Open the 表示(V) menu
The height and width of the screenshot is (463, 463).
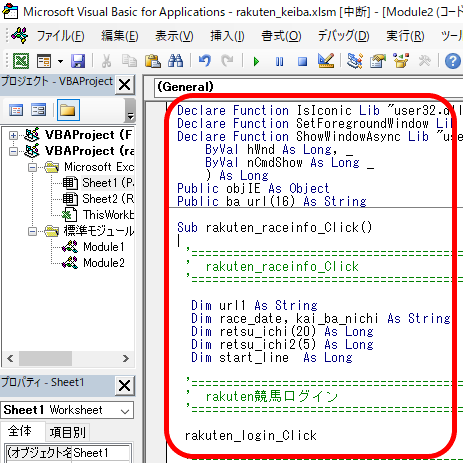click(174, 36)
